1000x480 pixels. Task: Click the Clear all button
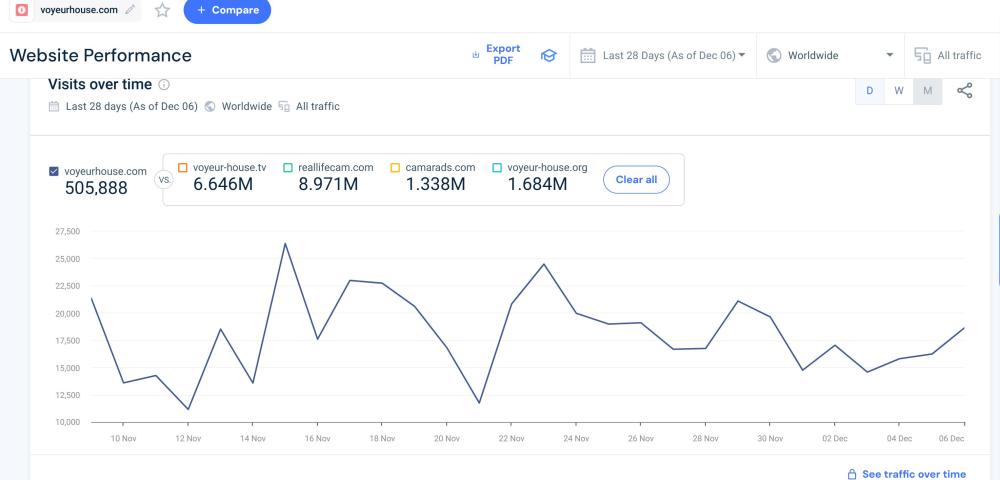point(635,180)
